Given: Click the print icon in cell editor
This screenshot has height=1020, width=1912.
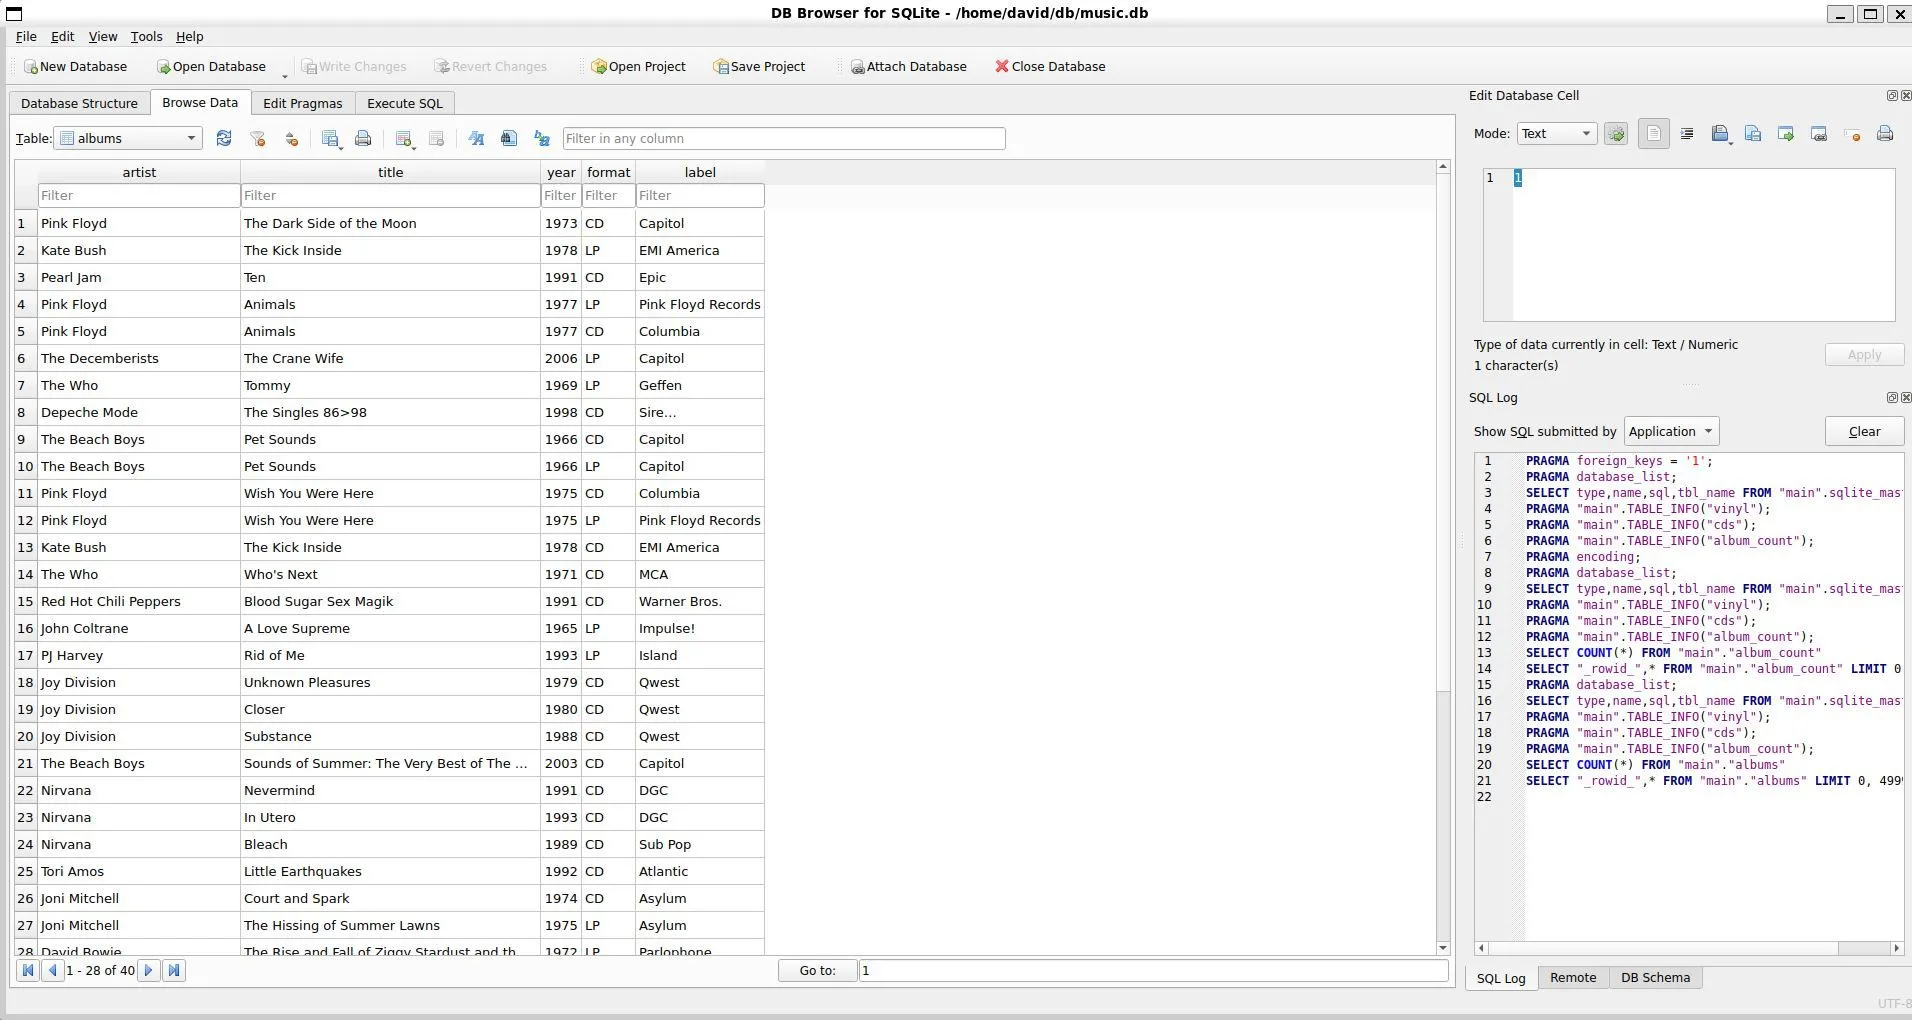Looking at the screenshot, I should 1885,134.
